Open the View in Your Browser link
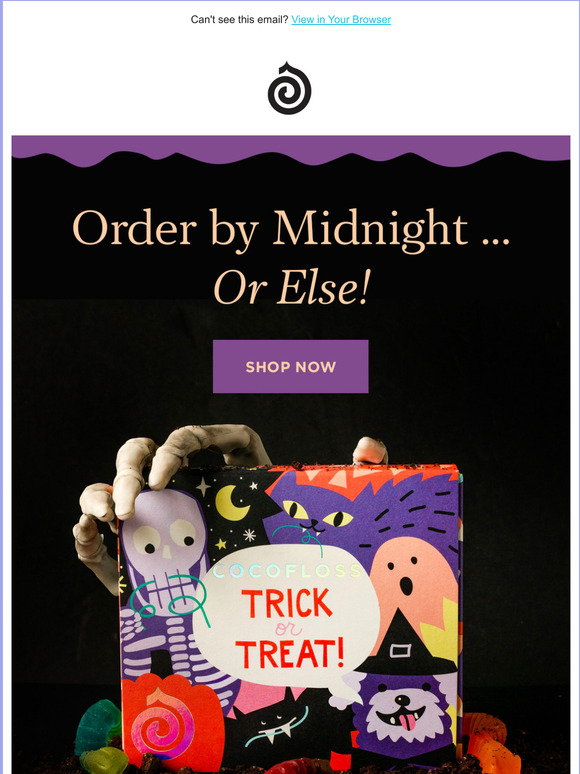 (x=341, y=19)
